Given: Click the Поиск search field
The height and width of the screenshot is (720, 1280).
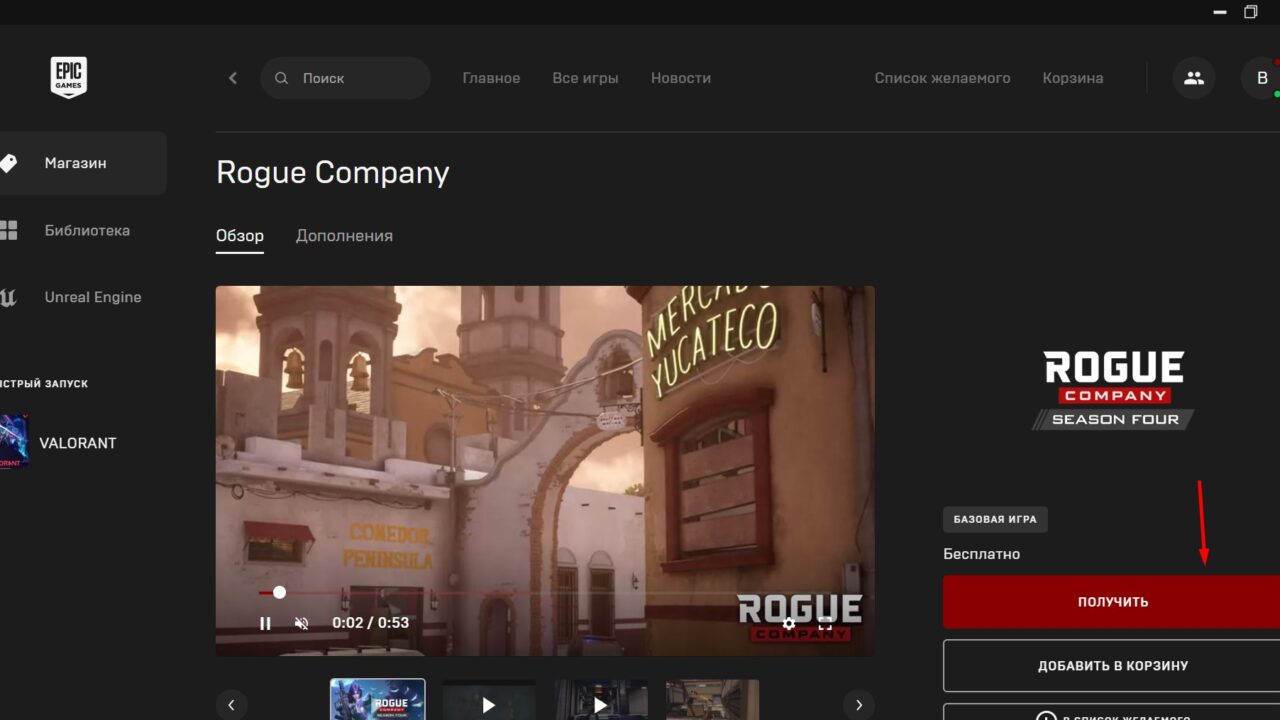Looking at the screenshot, I should [x=345, y=77].
